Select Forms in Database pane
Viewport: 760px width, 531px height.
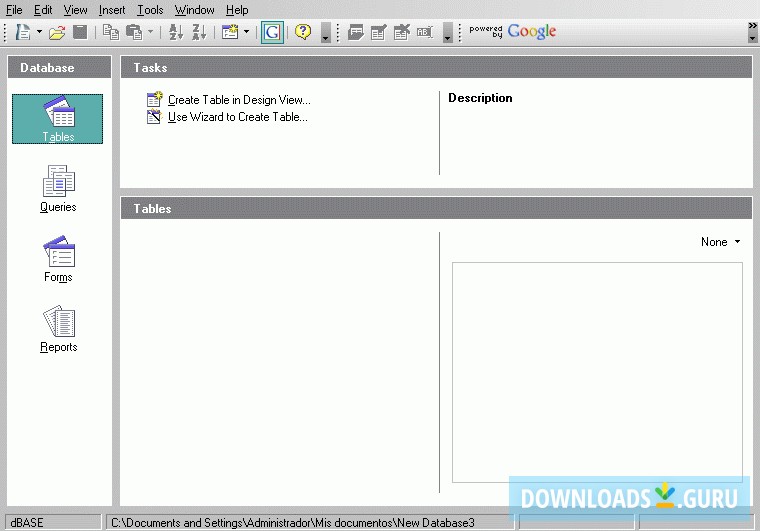(58, 259)
